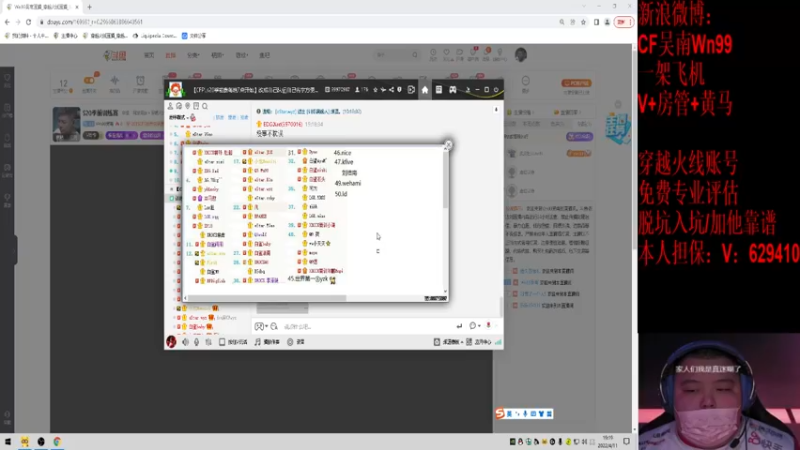Open a new browser tab
Screen dimensions: 800x450
(89, 7)
